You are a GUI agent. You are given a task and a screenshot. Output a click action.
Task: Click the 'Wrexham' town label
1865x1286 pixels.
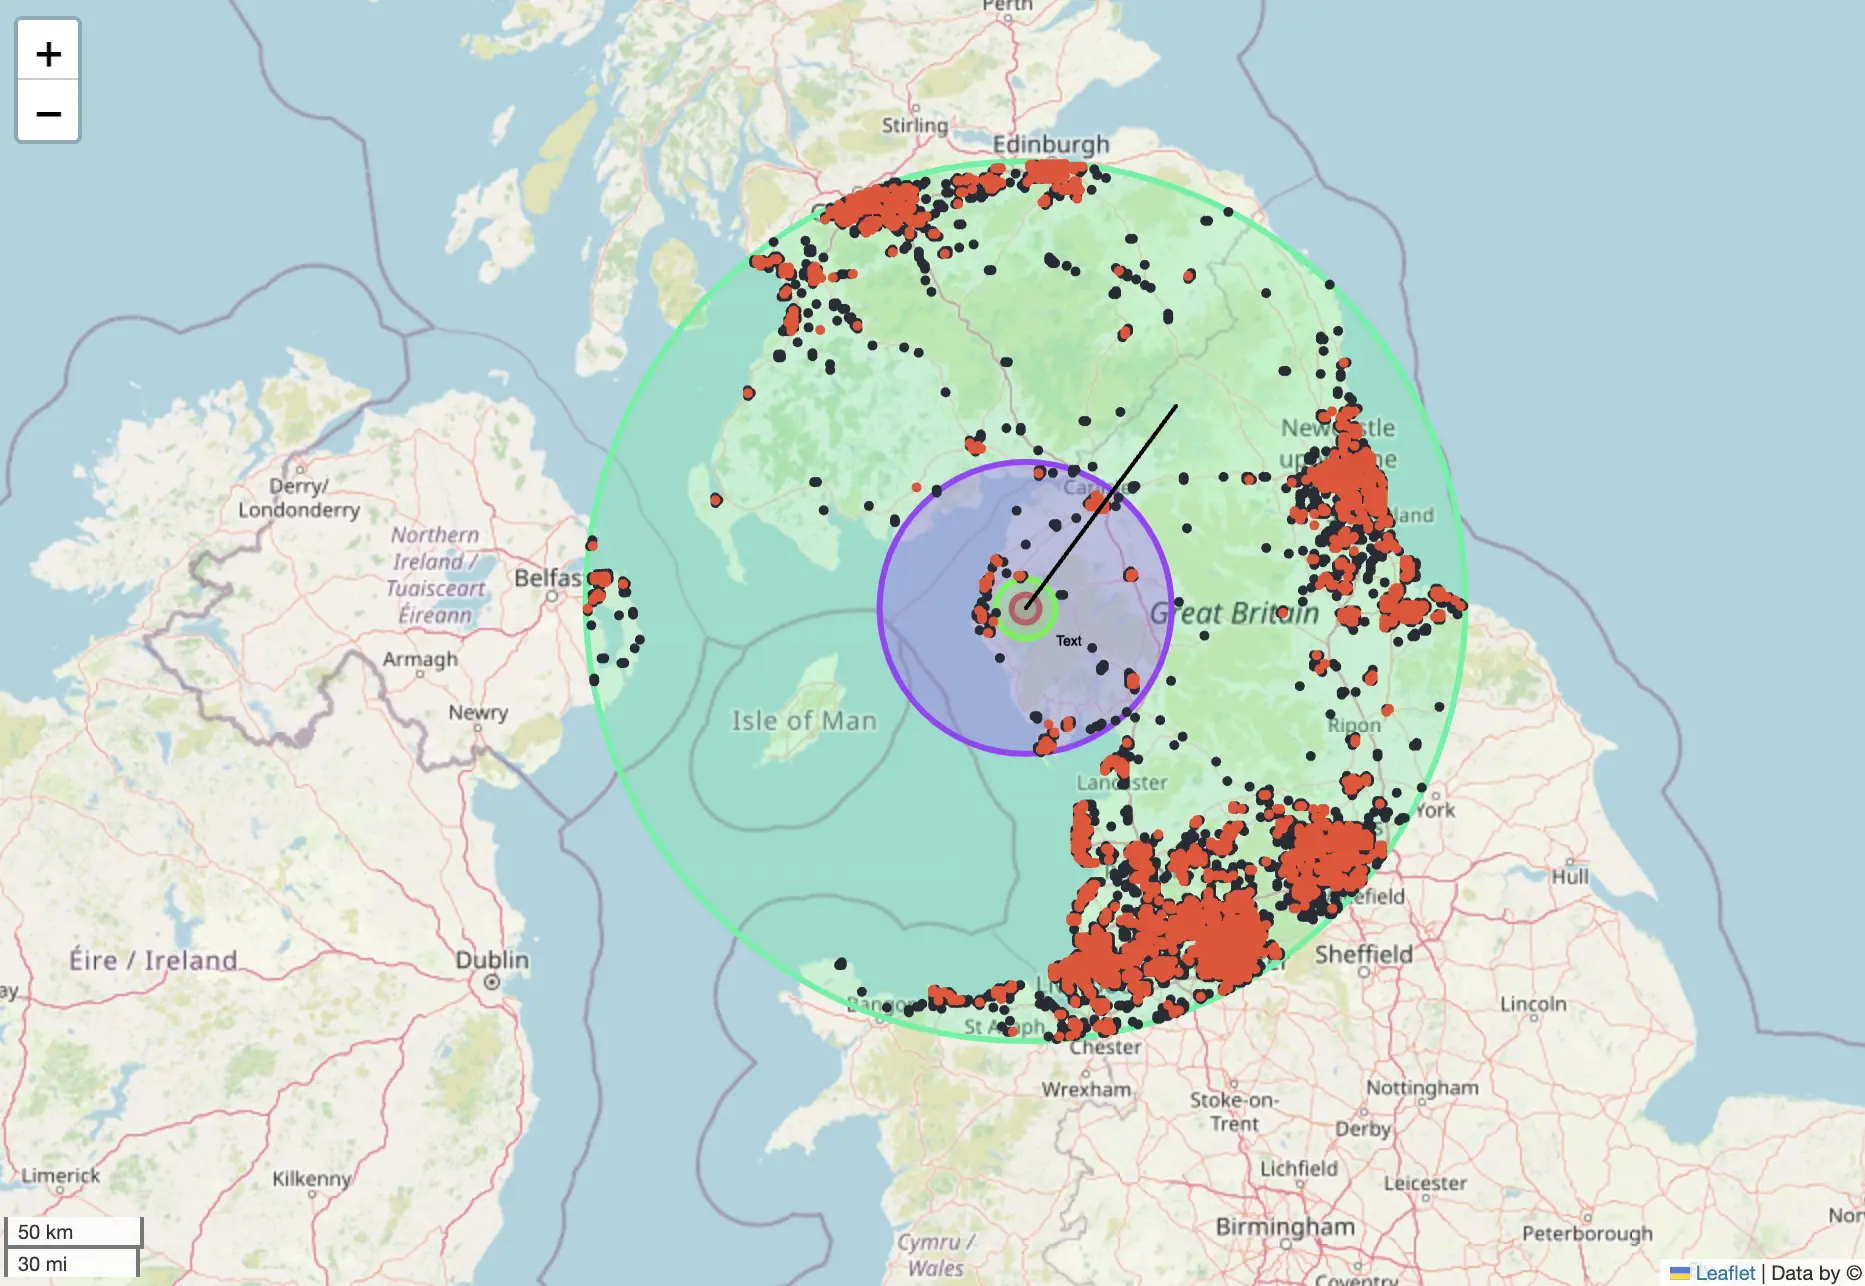click(1086, 1089)
